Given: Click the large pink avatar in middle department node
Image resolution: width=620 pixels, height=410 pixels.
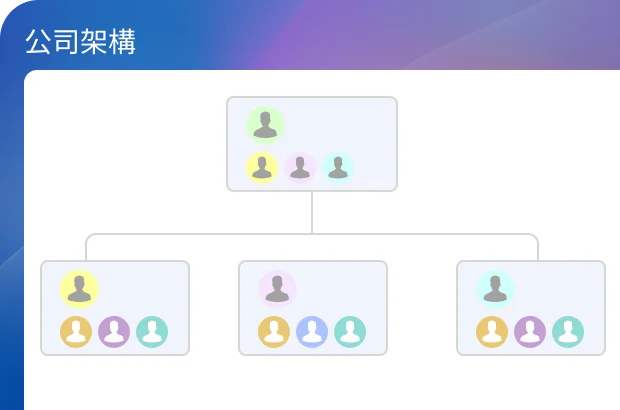Looking at the screenshot, I should pyautogui.click(x=277, y=289).
